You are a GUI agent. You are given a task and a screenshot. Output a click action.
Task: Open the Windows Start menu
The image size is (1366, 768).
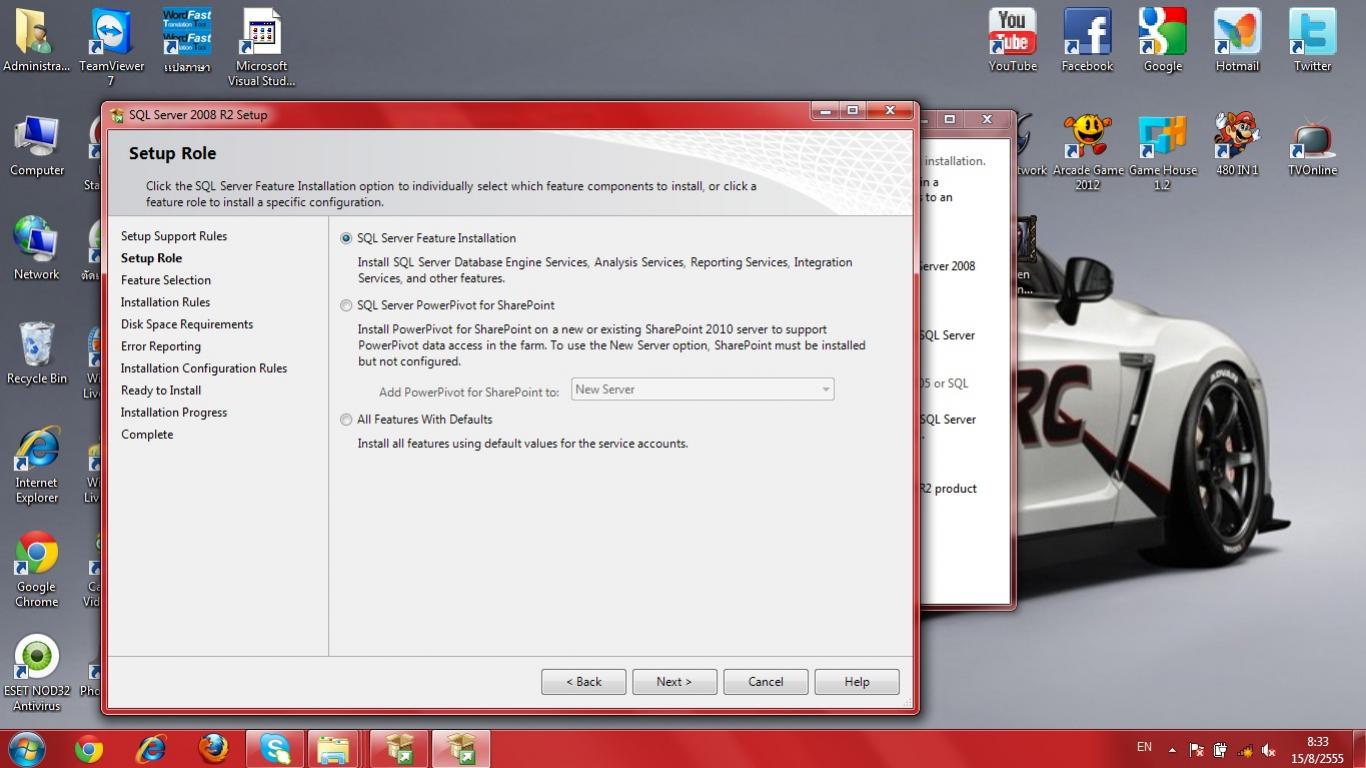click(x=26, y=748)
